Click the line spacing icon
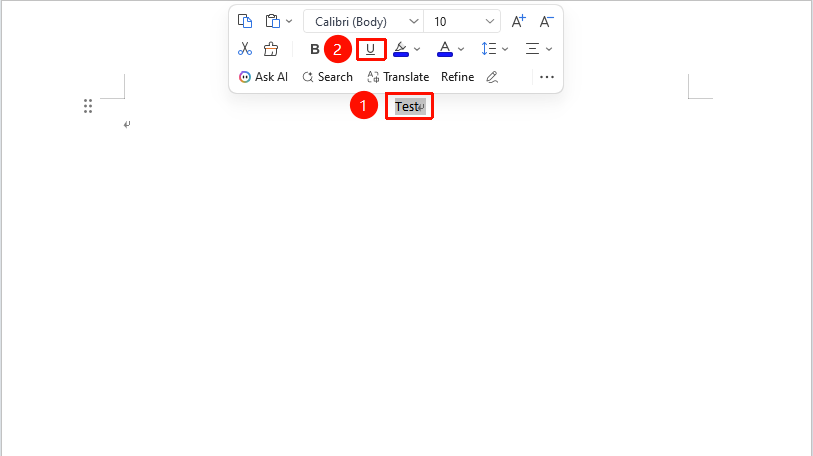Screen dimensions: 813x456 [488, 49]
